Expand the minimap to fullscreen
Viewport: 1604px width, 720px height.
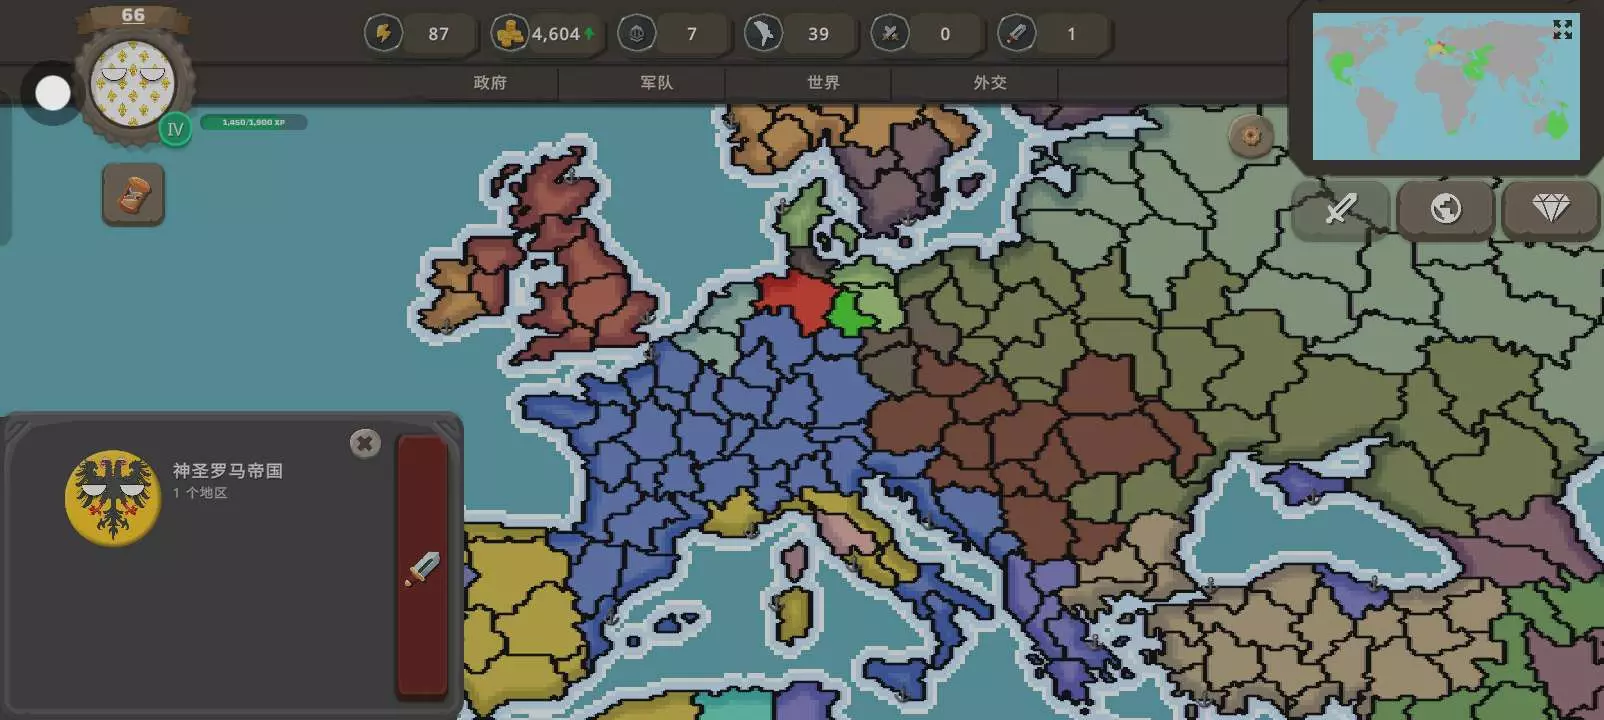coord(1562,30)
